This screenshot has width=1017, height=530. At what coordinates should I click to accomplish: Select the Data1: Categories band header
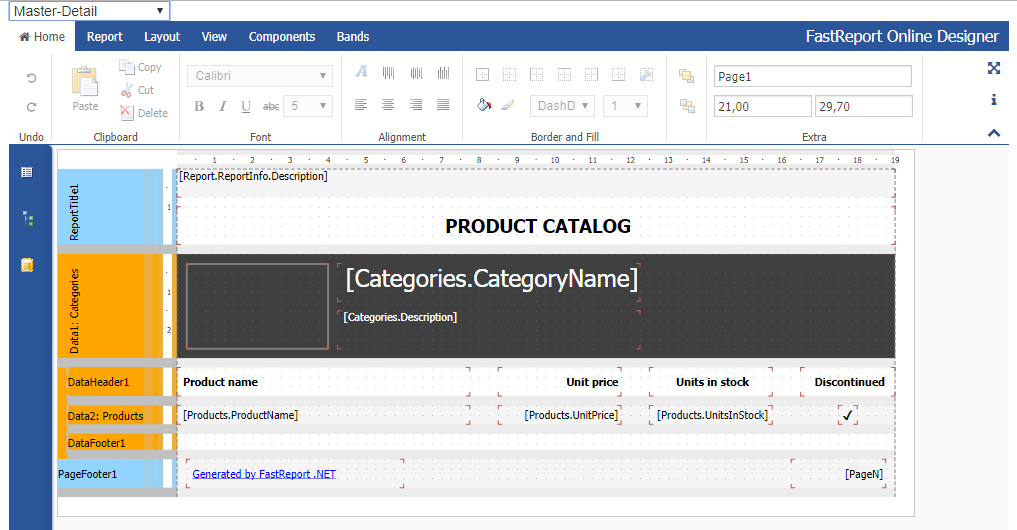pyautogui.click(x=110, y=306)
